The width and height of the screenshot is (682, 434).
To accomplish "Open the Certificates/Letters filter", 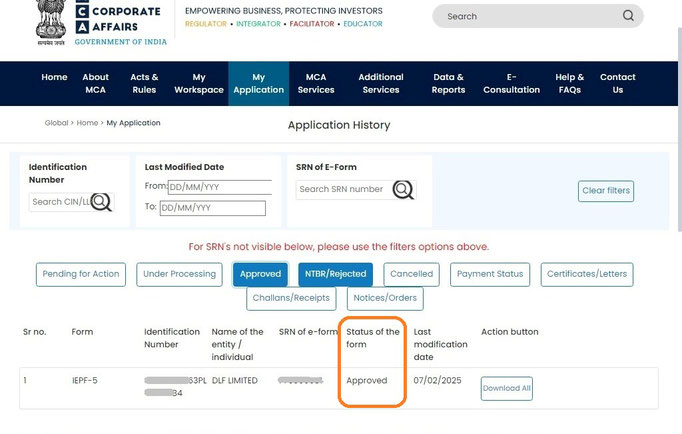I will coord(587,274).
